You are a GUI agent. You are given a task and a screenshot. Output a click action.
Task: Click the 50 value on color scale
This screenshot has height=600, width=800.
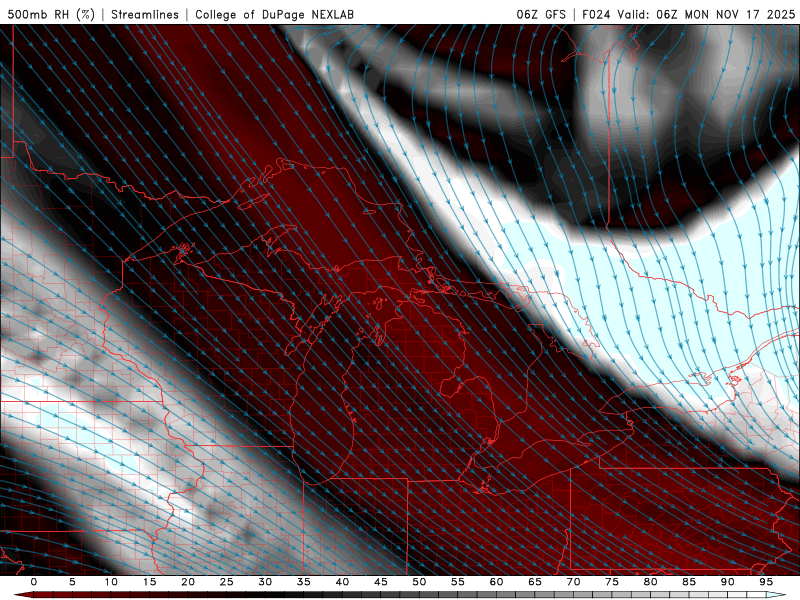419,582
